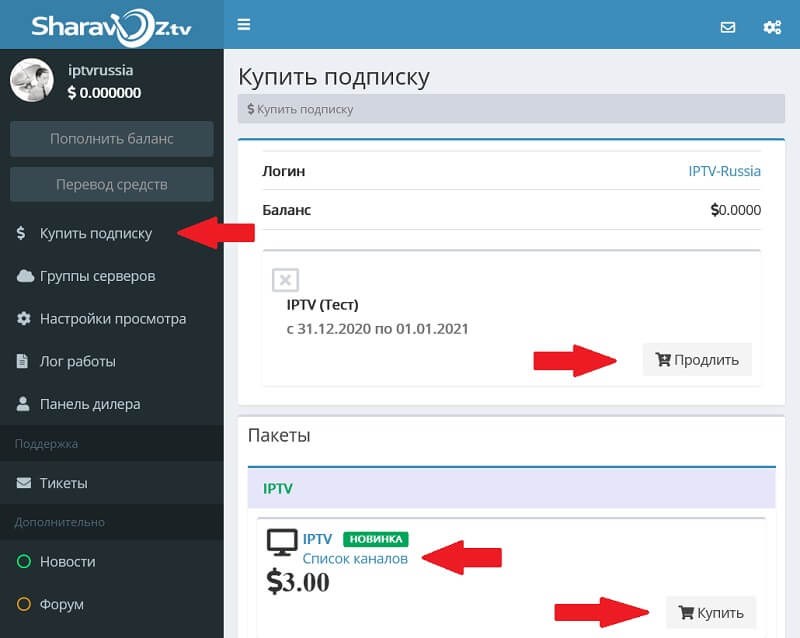Click the Sharavoz.tv logo
The image size is (800, 638).
110,25
